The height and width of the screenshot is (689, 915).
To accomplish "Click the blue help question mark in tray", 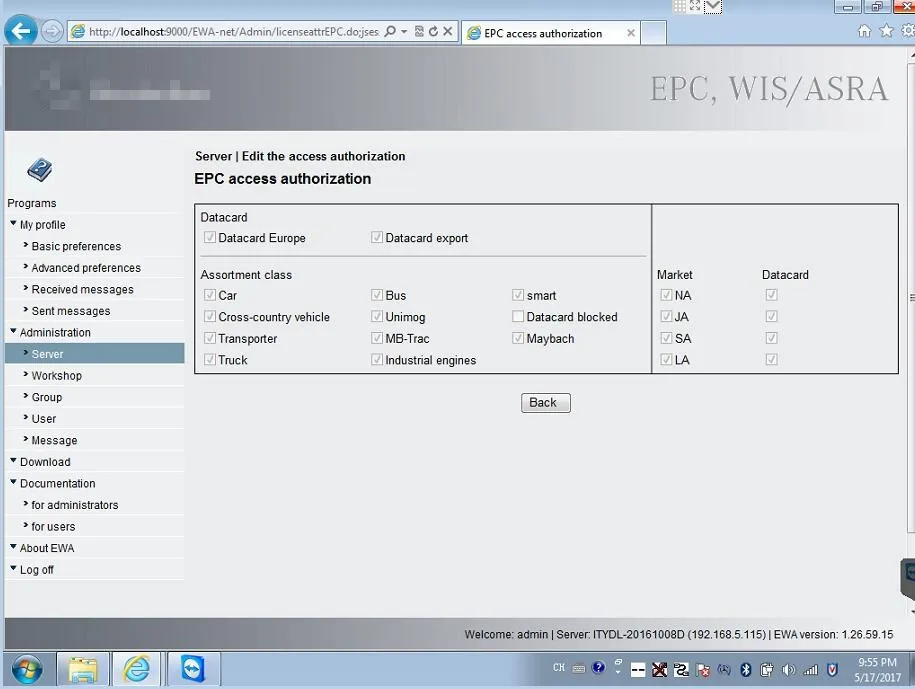I will coord(598,667).
